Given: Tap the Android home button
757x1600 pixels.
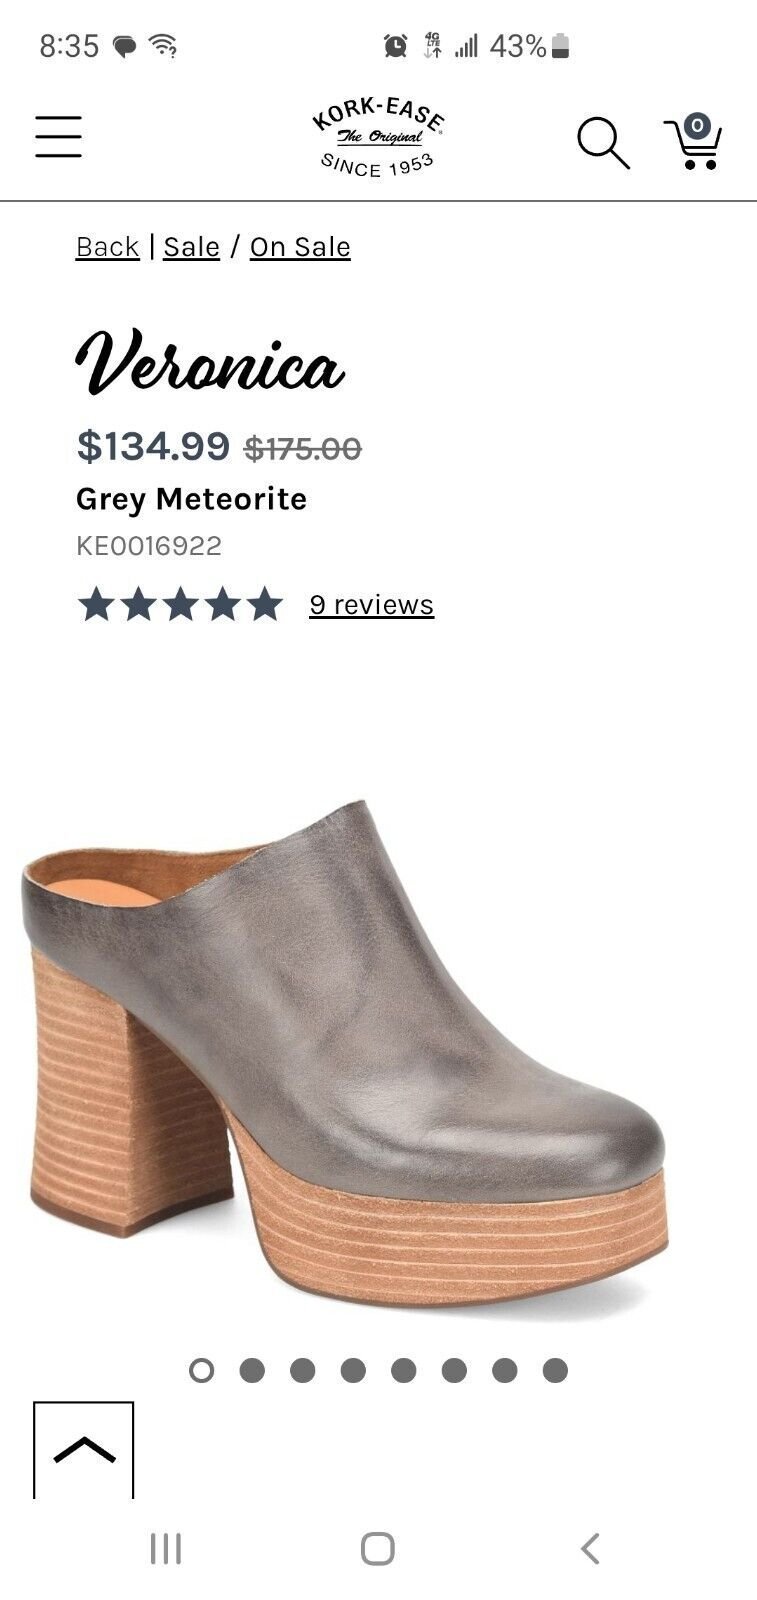Looking at the screenshot, I should (378, 1549).
